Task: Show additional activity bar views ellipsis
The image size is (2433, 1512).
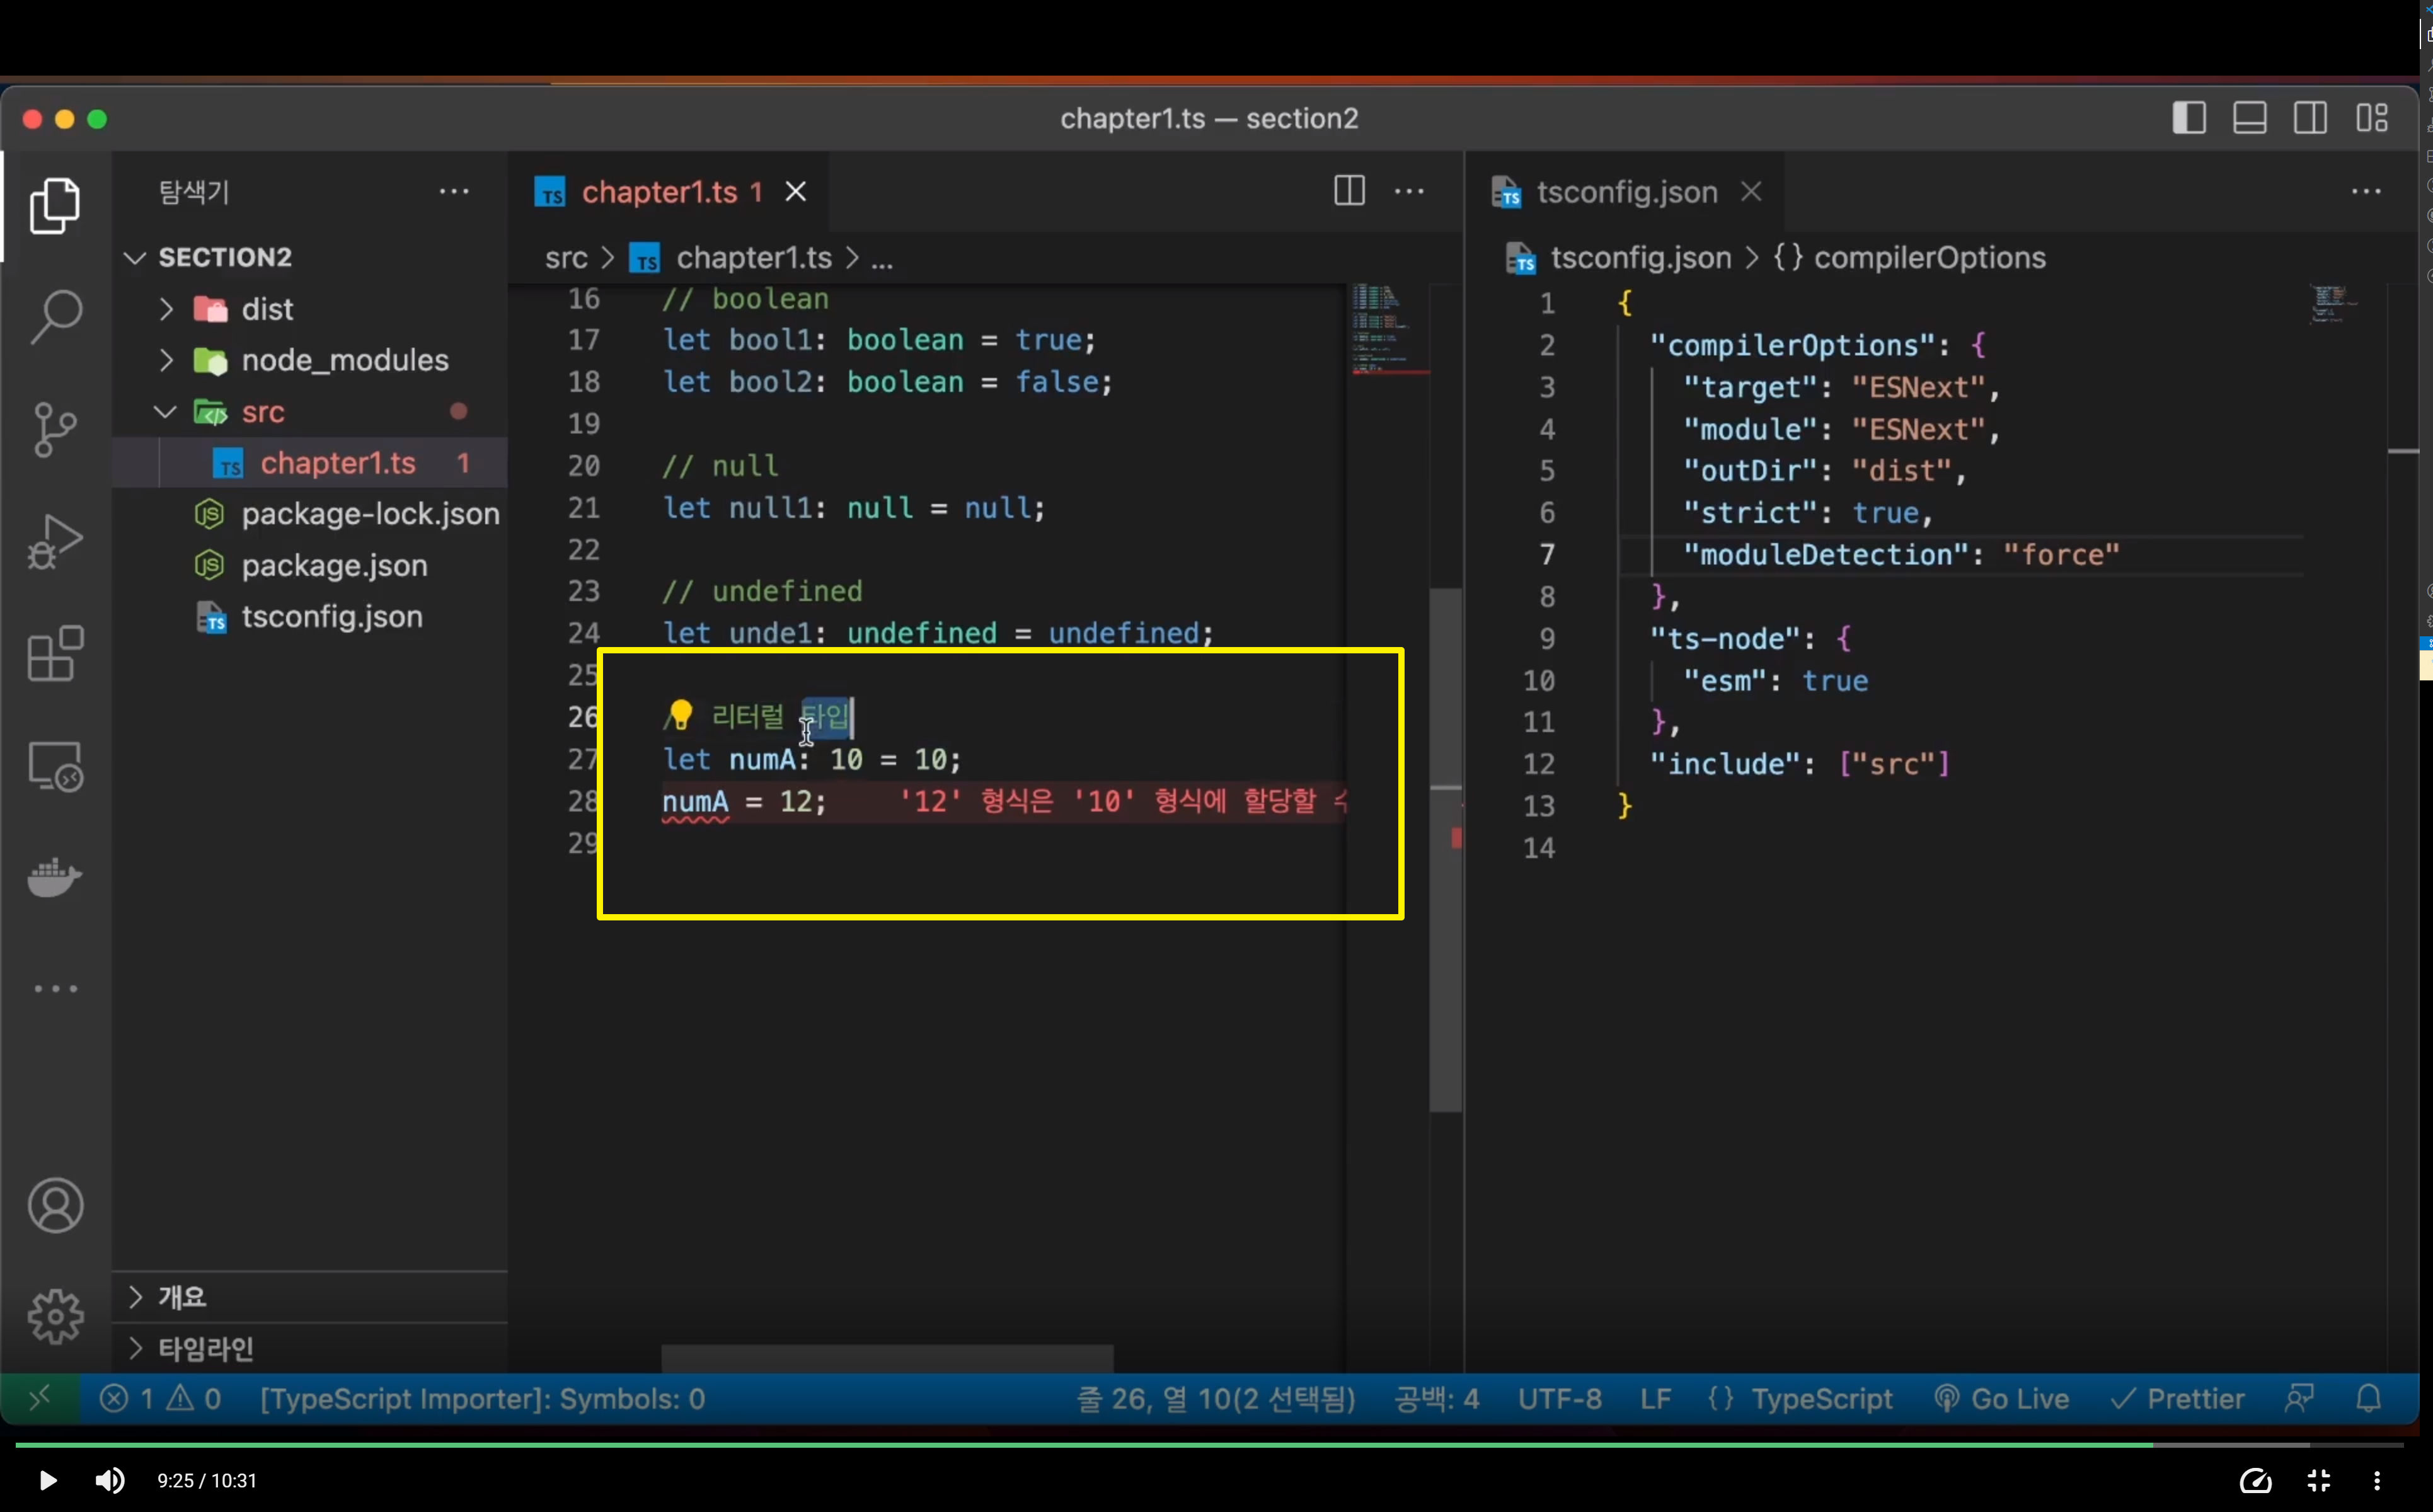Action: 55,989
